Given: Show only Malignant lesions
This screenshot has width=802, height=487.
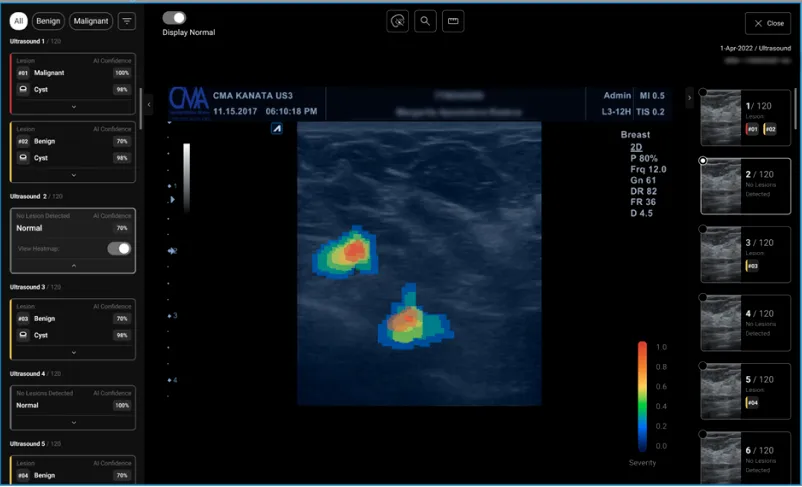Looking at the screenshot, I should point(90,20).
